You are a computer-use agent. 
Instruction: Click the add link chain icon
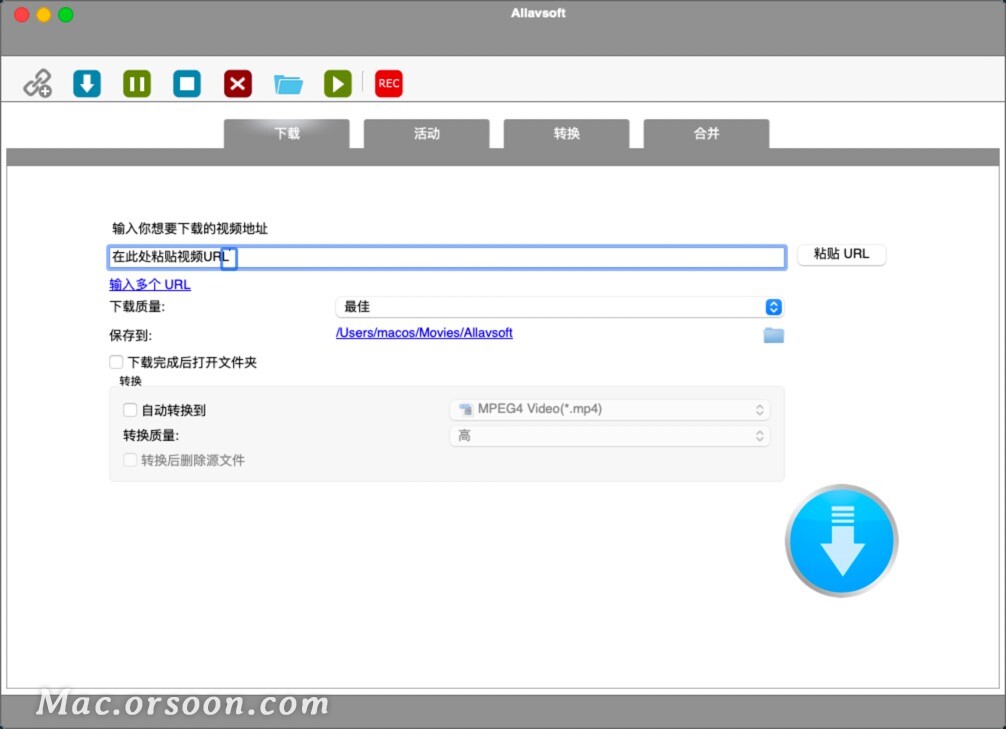pos(36,83)
